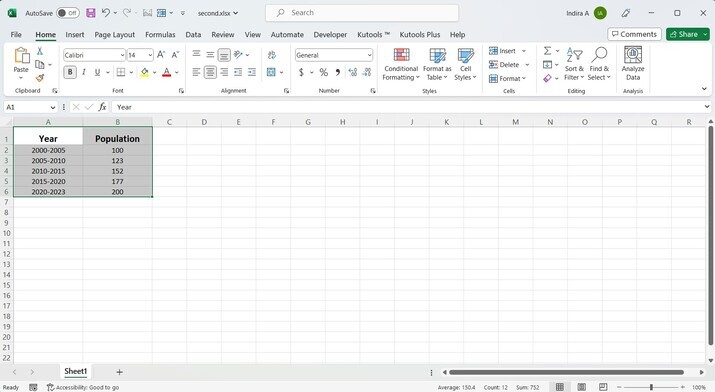
Task: Switch to the Formulas tab
Action: (x=160, y=35)
